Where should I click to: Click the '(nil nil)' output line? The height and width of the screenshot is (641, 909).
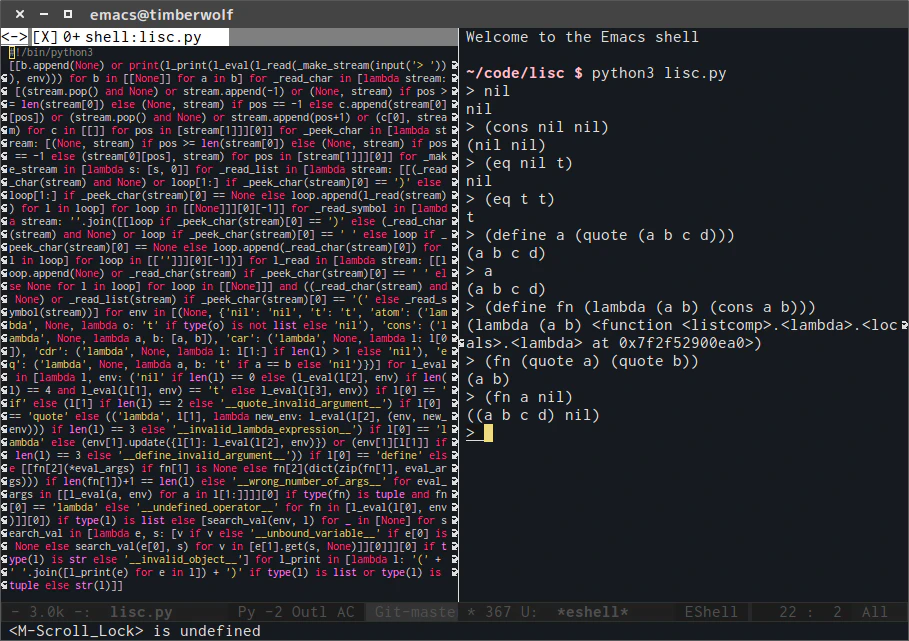(x=506, y=145)
